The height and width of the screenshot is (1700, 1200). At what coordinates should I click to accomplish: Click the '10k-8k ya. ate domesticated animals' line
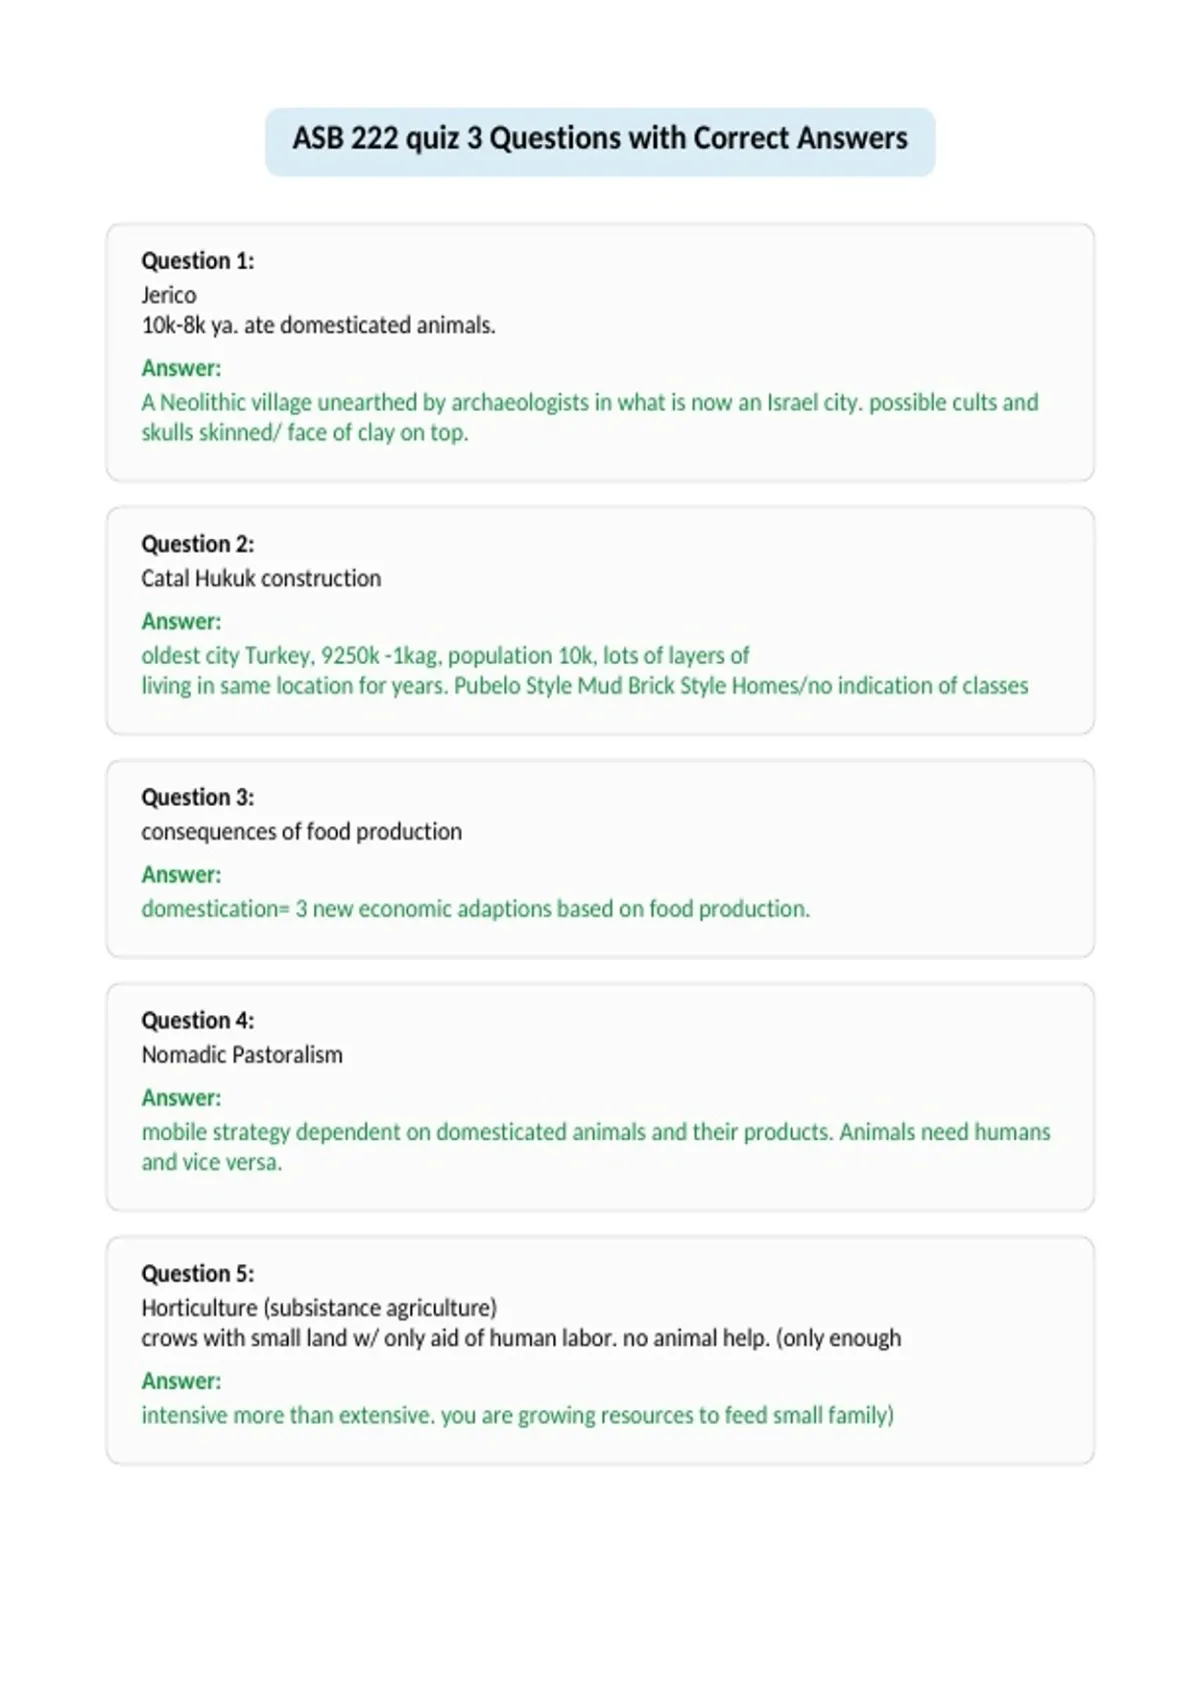pos(318,325)
